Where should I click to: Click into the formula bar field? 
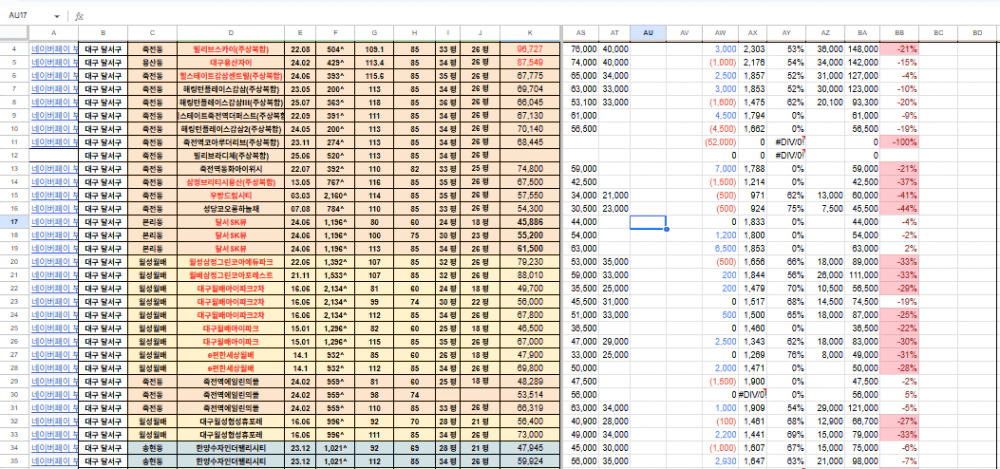pyautogui.click(x=500, y=17)
